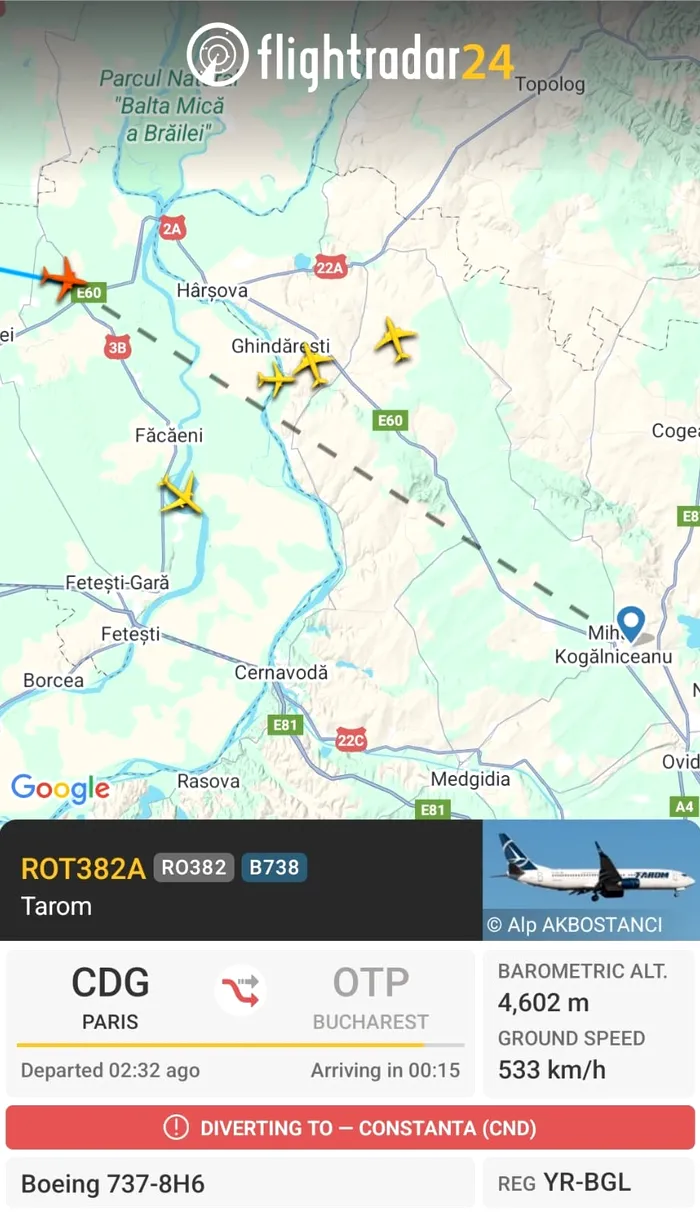
Task: Click the Diverting to Constanta (CND) banner
Action: click(x=350, y=1128)
